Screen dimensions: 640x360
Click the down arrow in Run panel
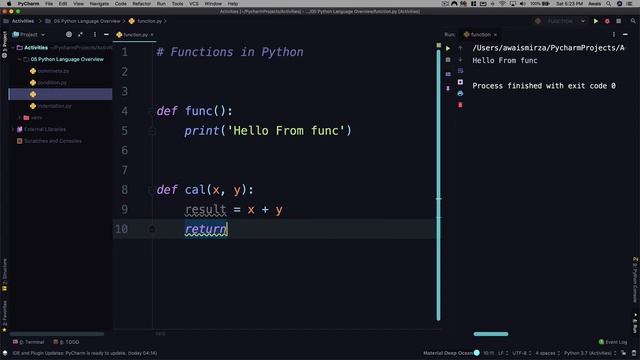click(x=460, y=60)
